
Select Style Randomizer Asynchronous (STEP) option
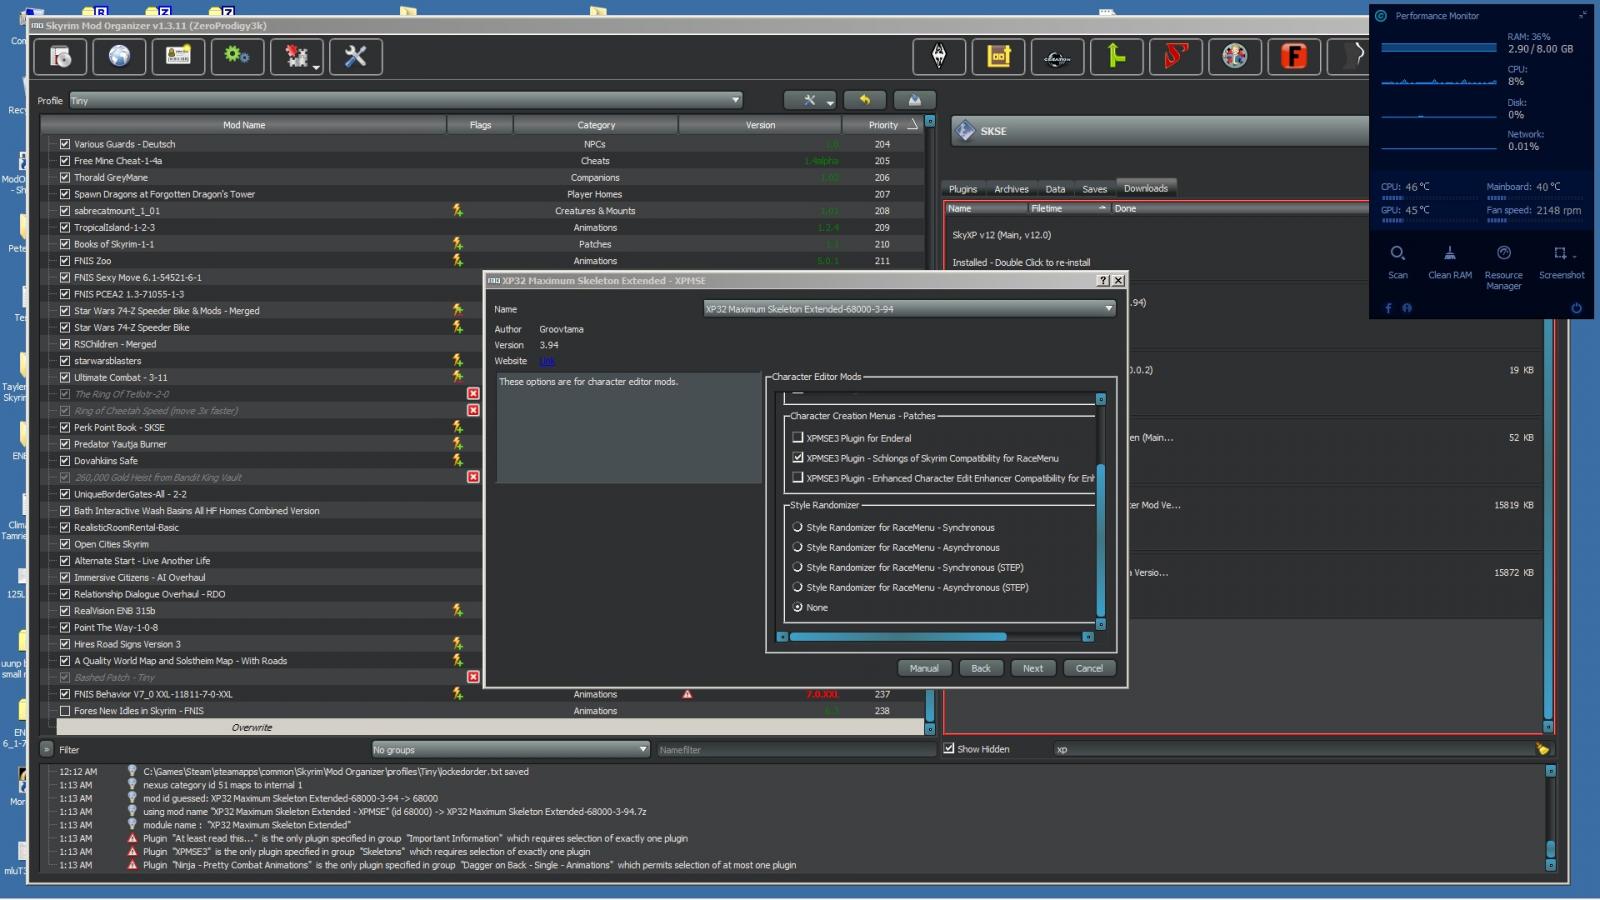(798, 587)
